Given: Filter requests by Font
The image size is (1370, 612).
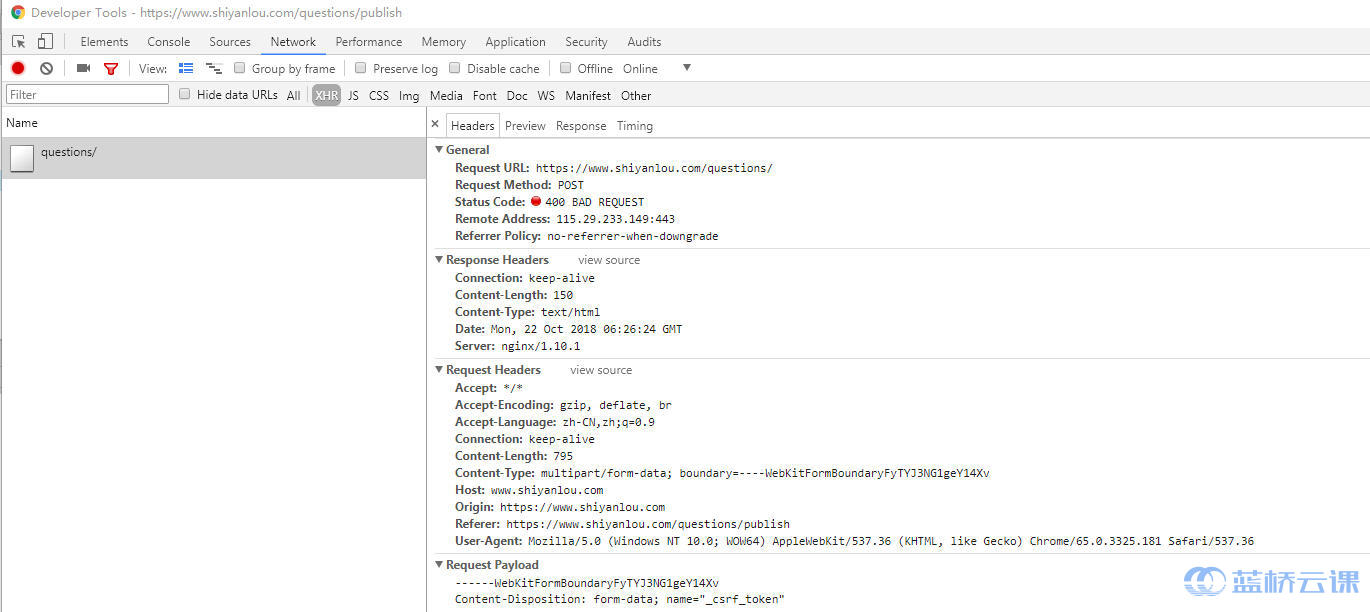Looking at the screenshot, I should tap(485, 96).
